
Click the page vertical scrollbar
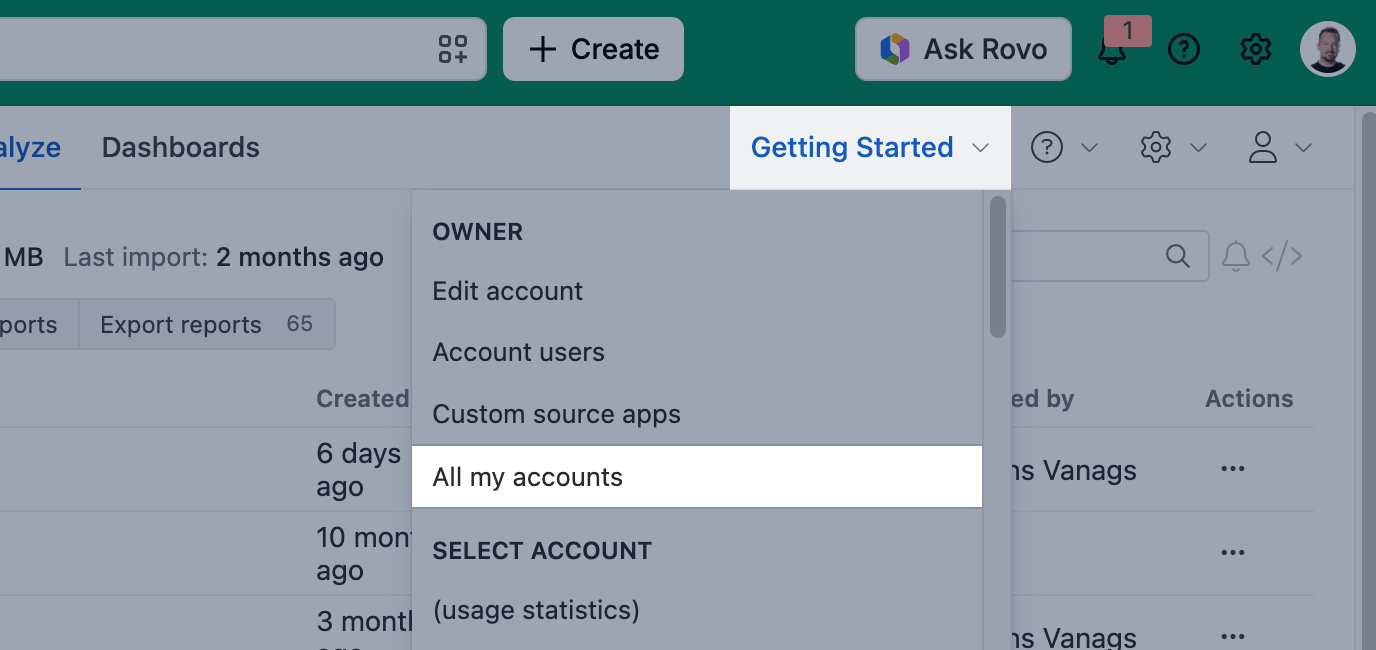pyautogui.click(x=1369, y=380)
